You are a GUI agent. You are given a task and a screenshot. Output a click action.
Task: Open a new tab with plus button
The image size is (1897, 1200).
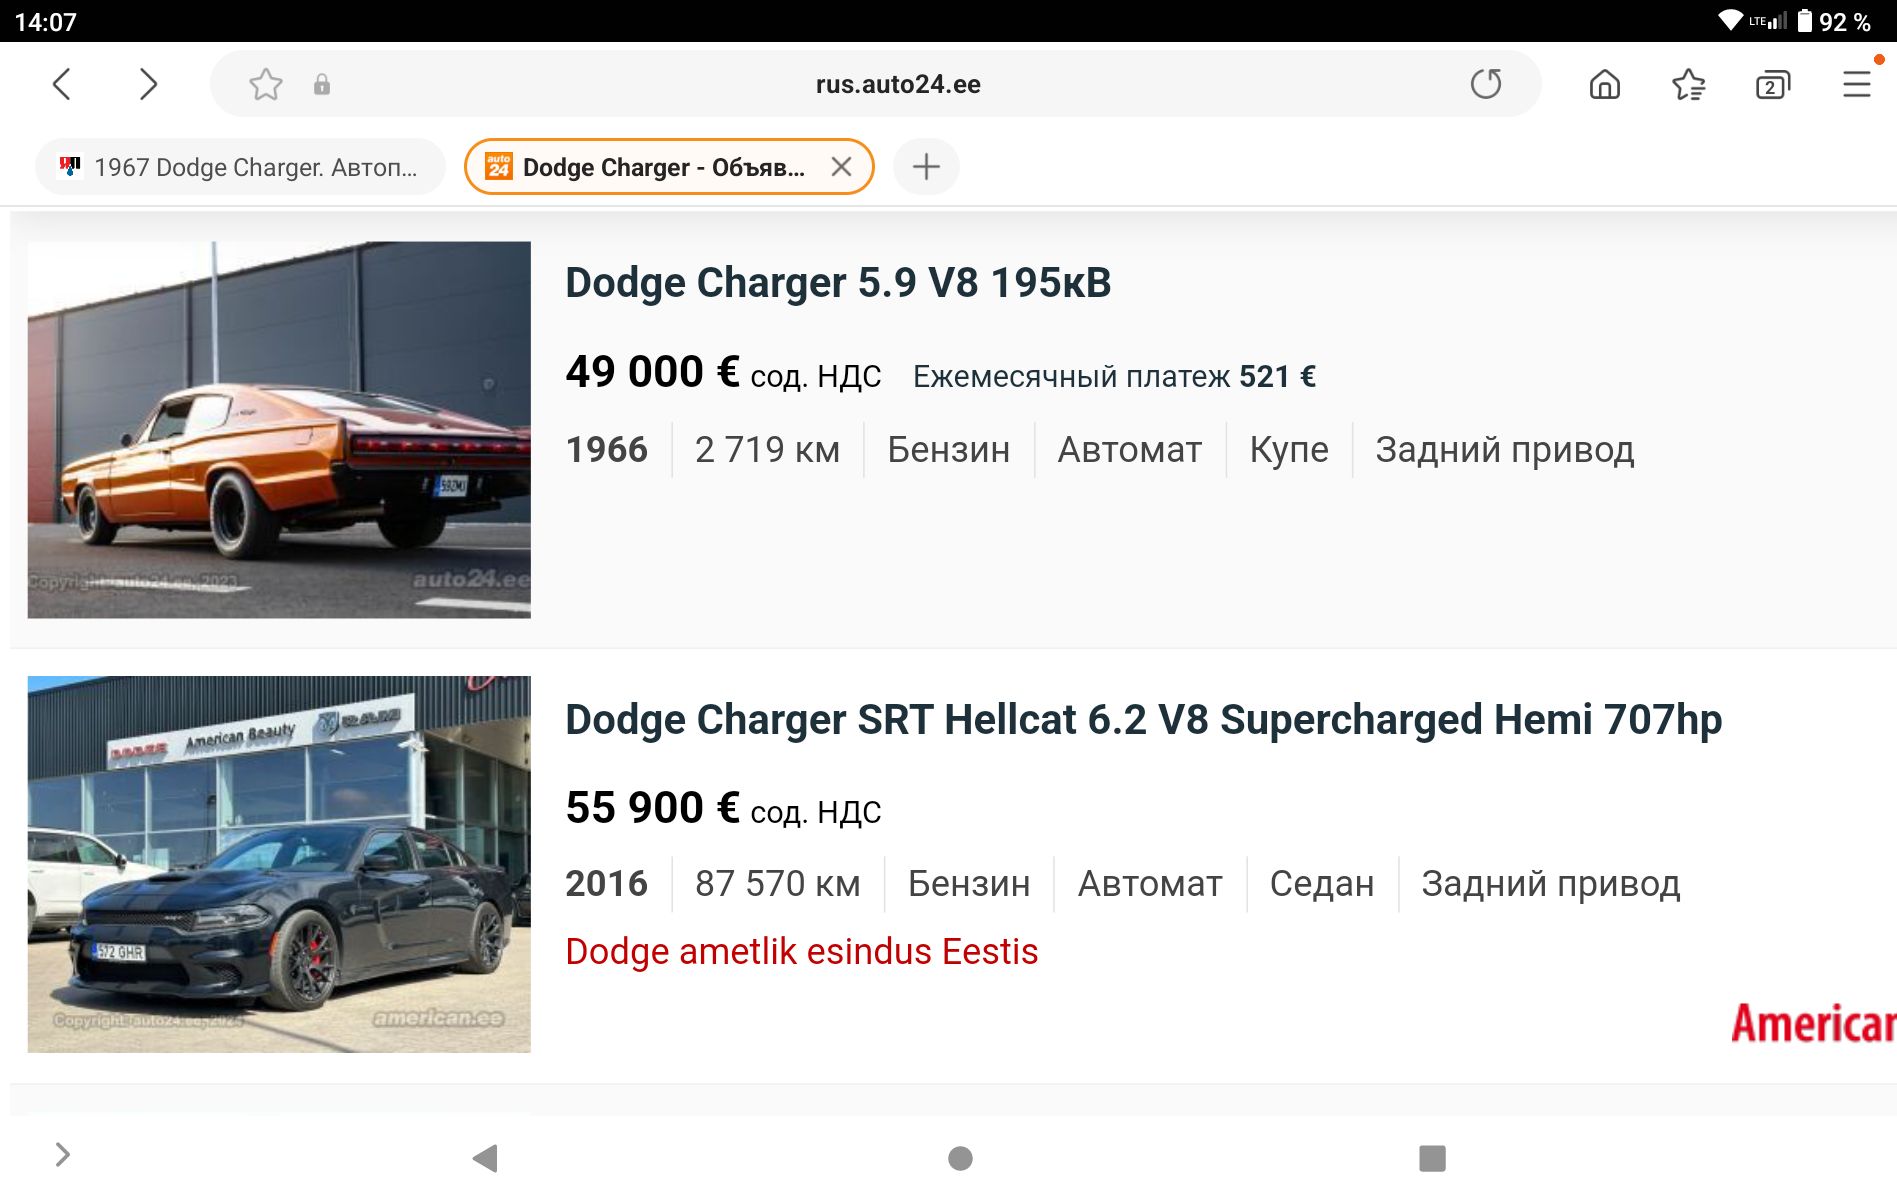[926, 167]
